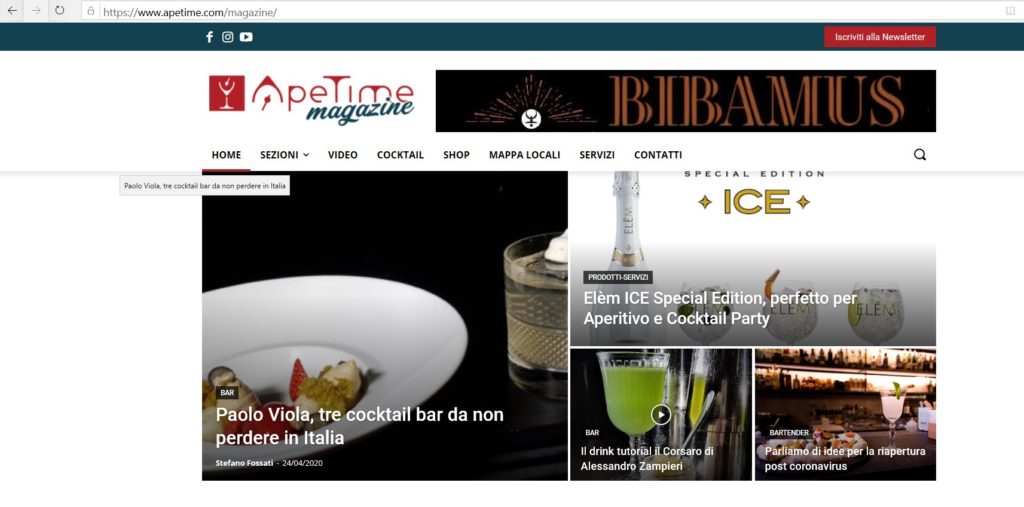Click Iscriviti alla Newsletter button
Screen dimensions: 1024x507
[880, 37]
